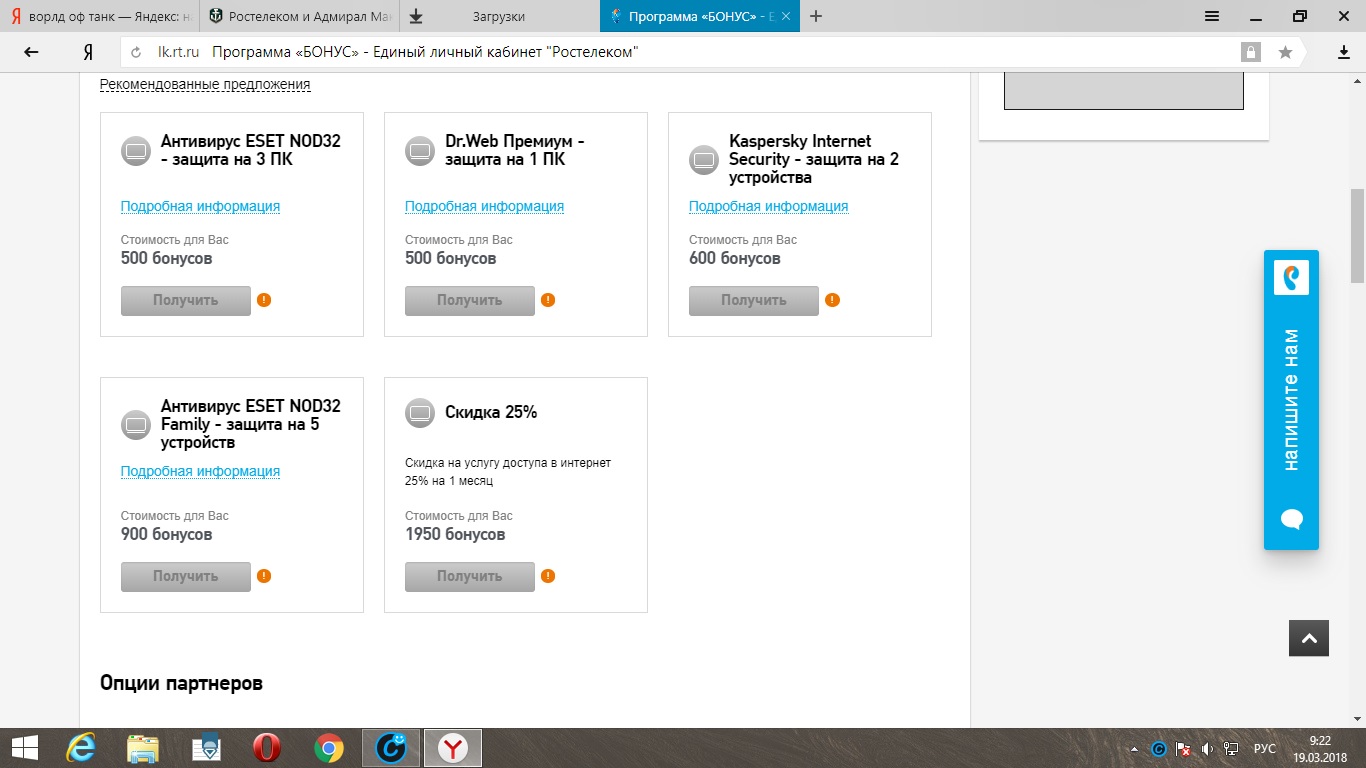This screenshot has height=768, width=1366.
Task: Click the monitor icon of Dr.Web Премиум card
Action: click(x=420, y=151)
